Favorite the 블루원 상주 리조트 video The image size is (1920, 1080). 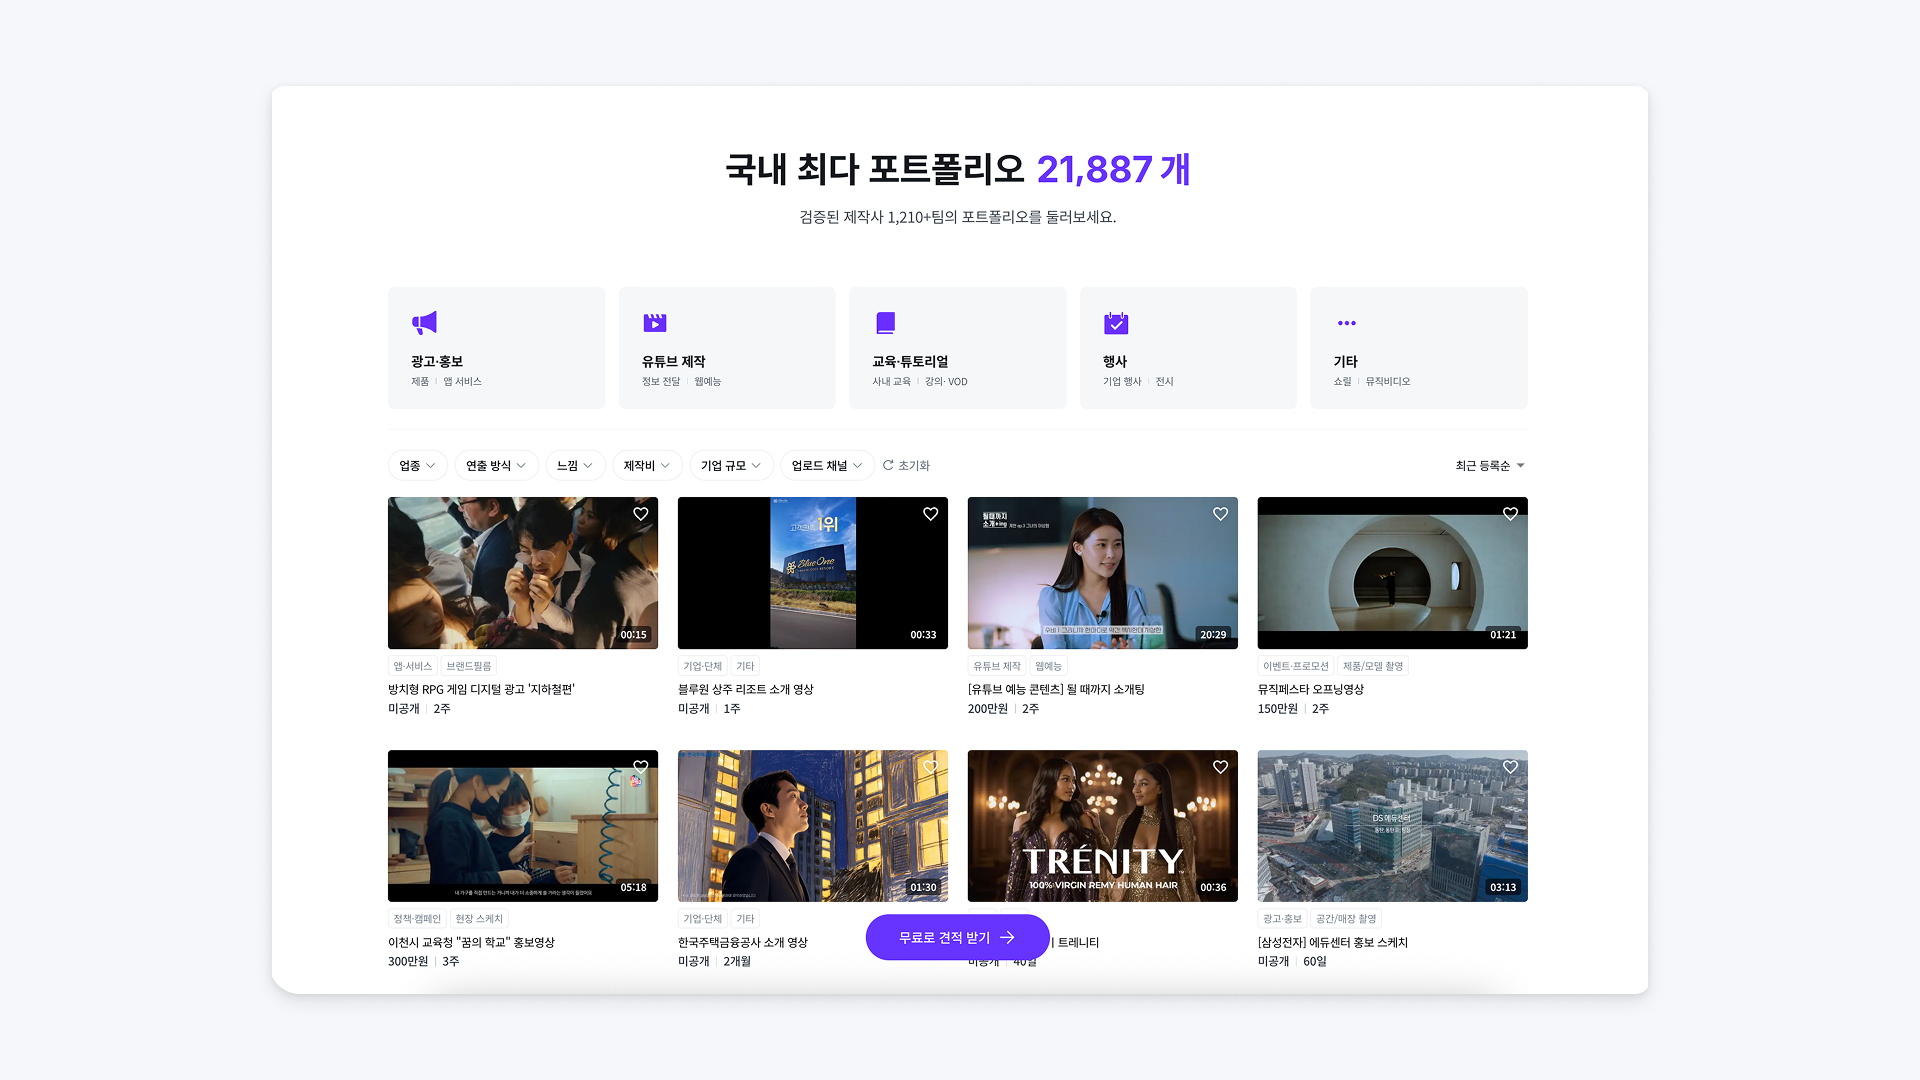click(930, 514)
